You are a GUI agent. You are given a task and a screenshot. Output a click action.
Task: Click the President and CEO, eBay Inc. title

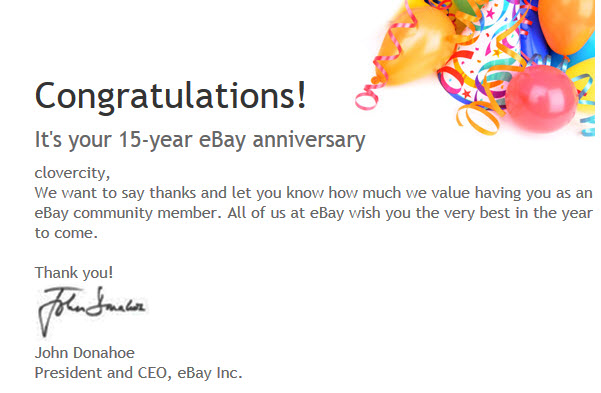coord(138,373)
